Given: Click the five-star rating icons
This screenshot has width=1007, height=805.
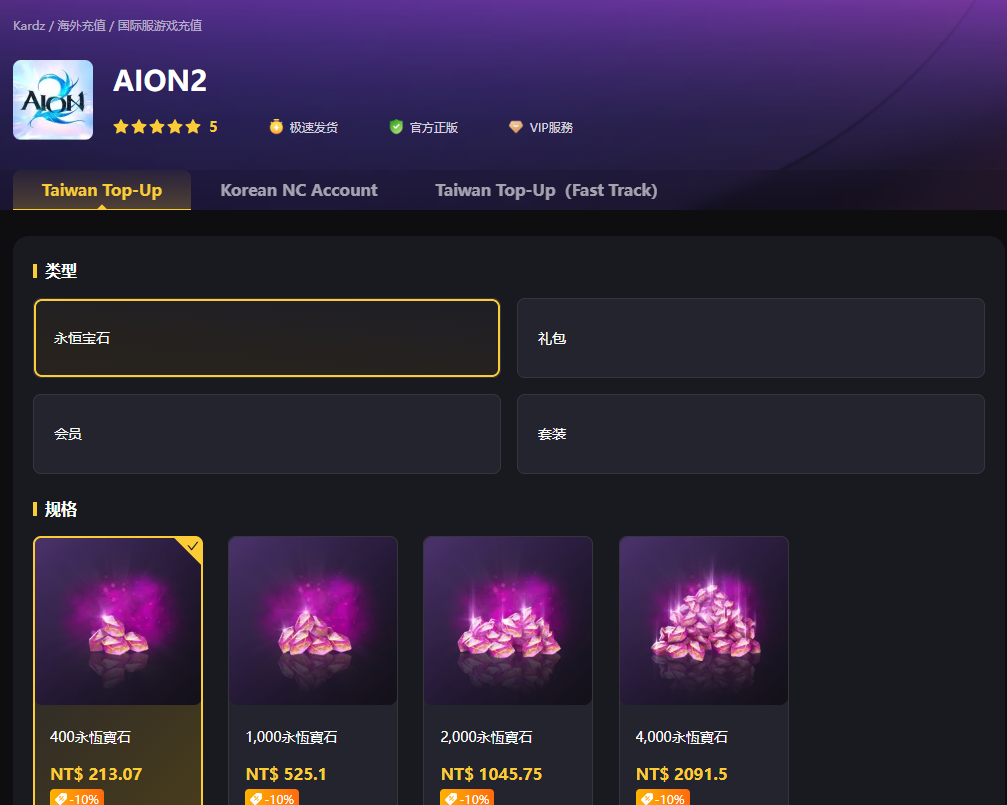Looking at the screenshot, I should 157,127.
